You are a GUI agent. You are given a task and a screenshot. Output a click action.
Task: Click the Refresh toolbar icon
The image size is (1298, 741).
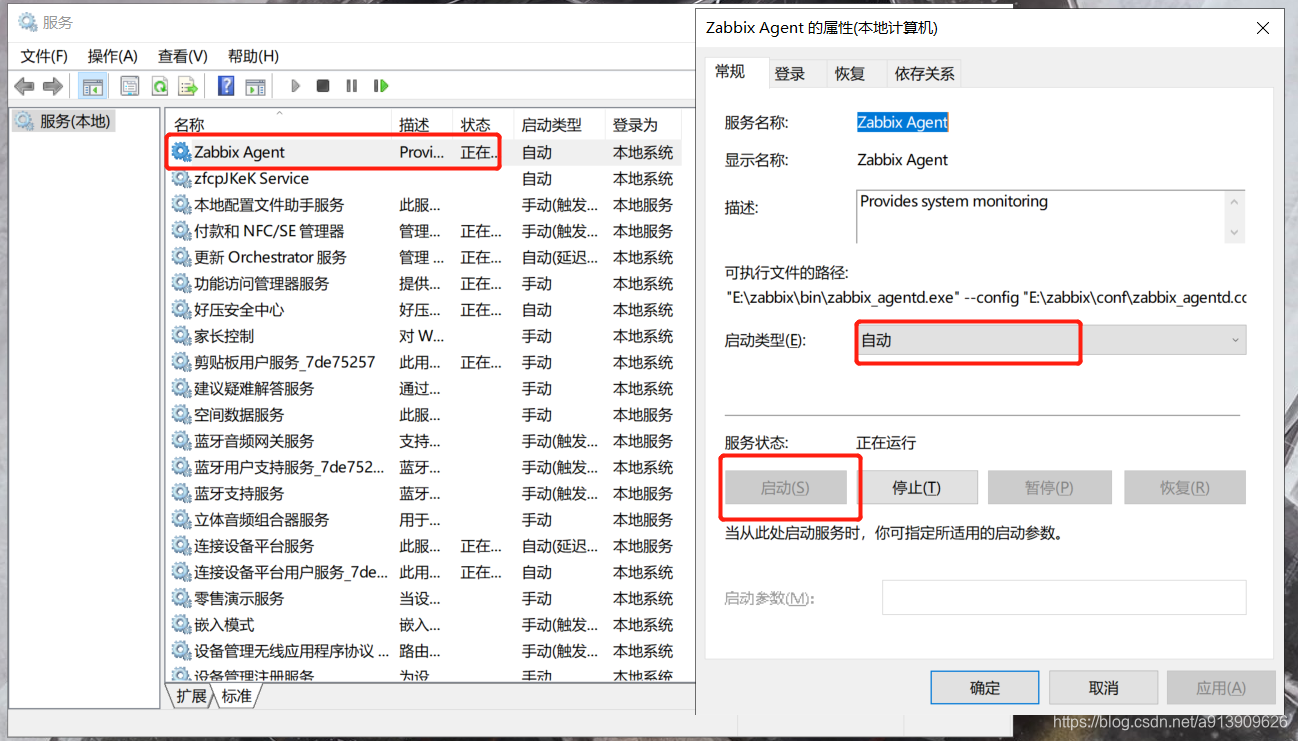159,87
